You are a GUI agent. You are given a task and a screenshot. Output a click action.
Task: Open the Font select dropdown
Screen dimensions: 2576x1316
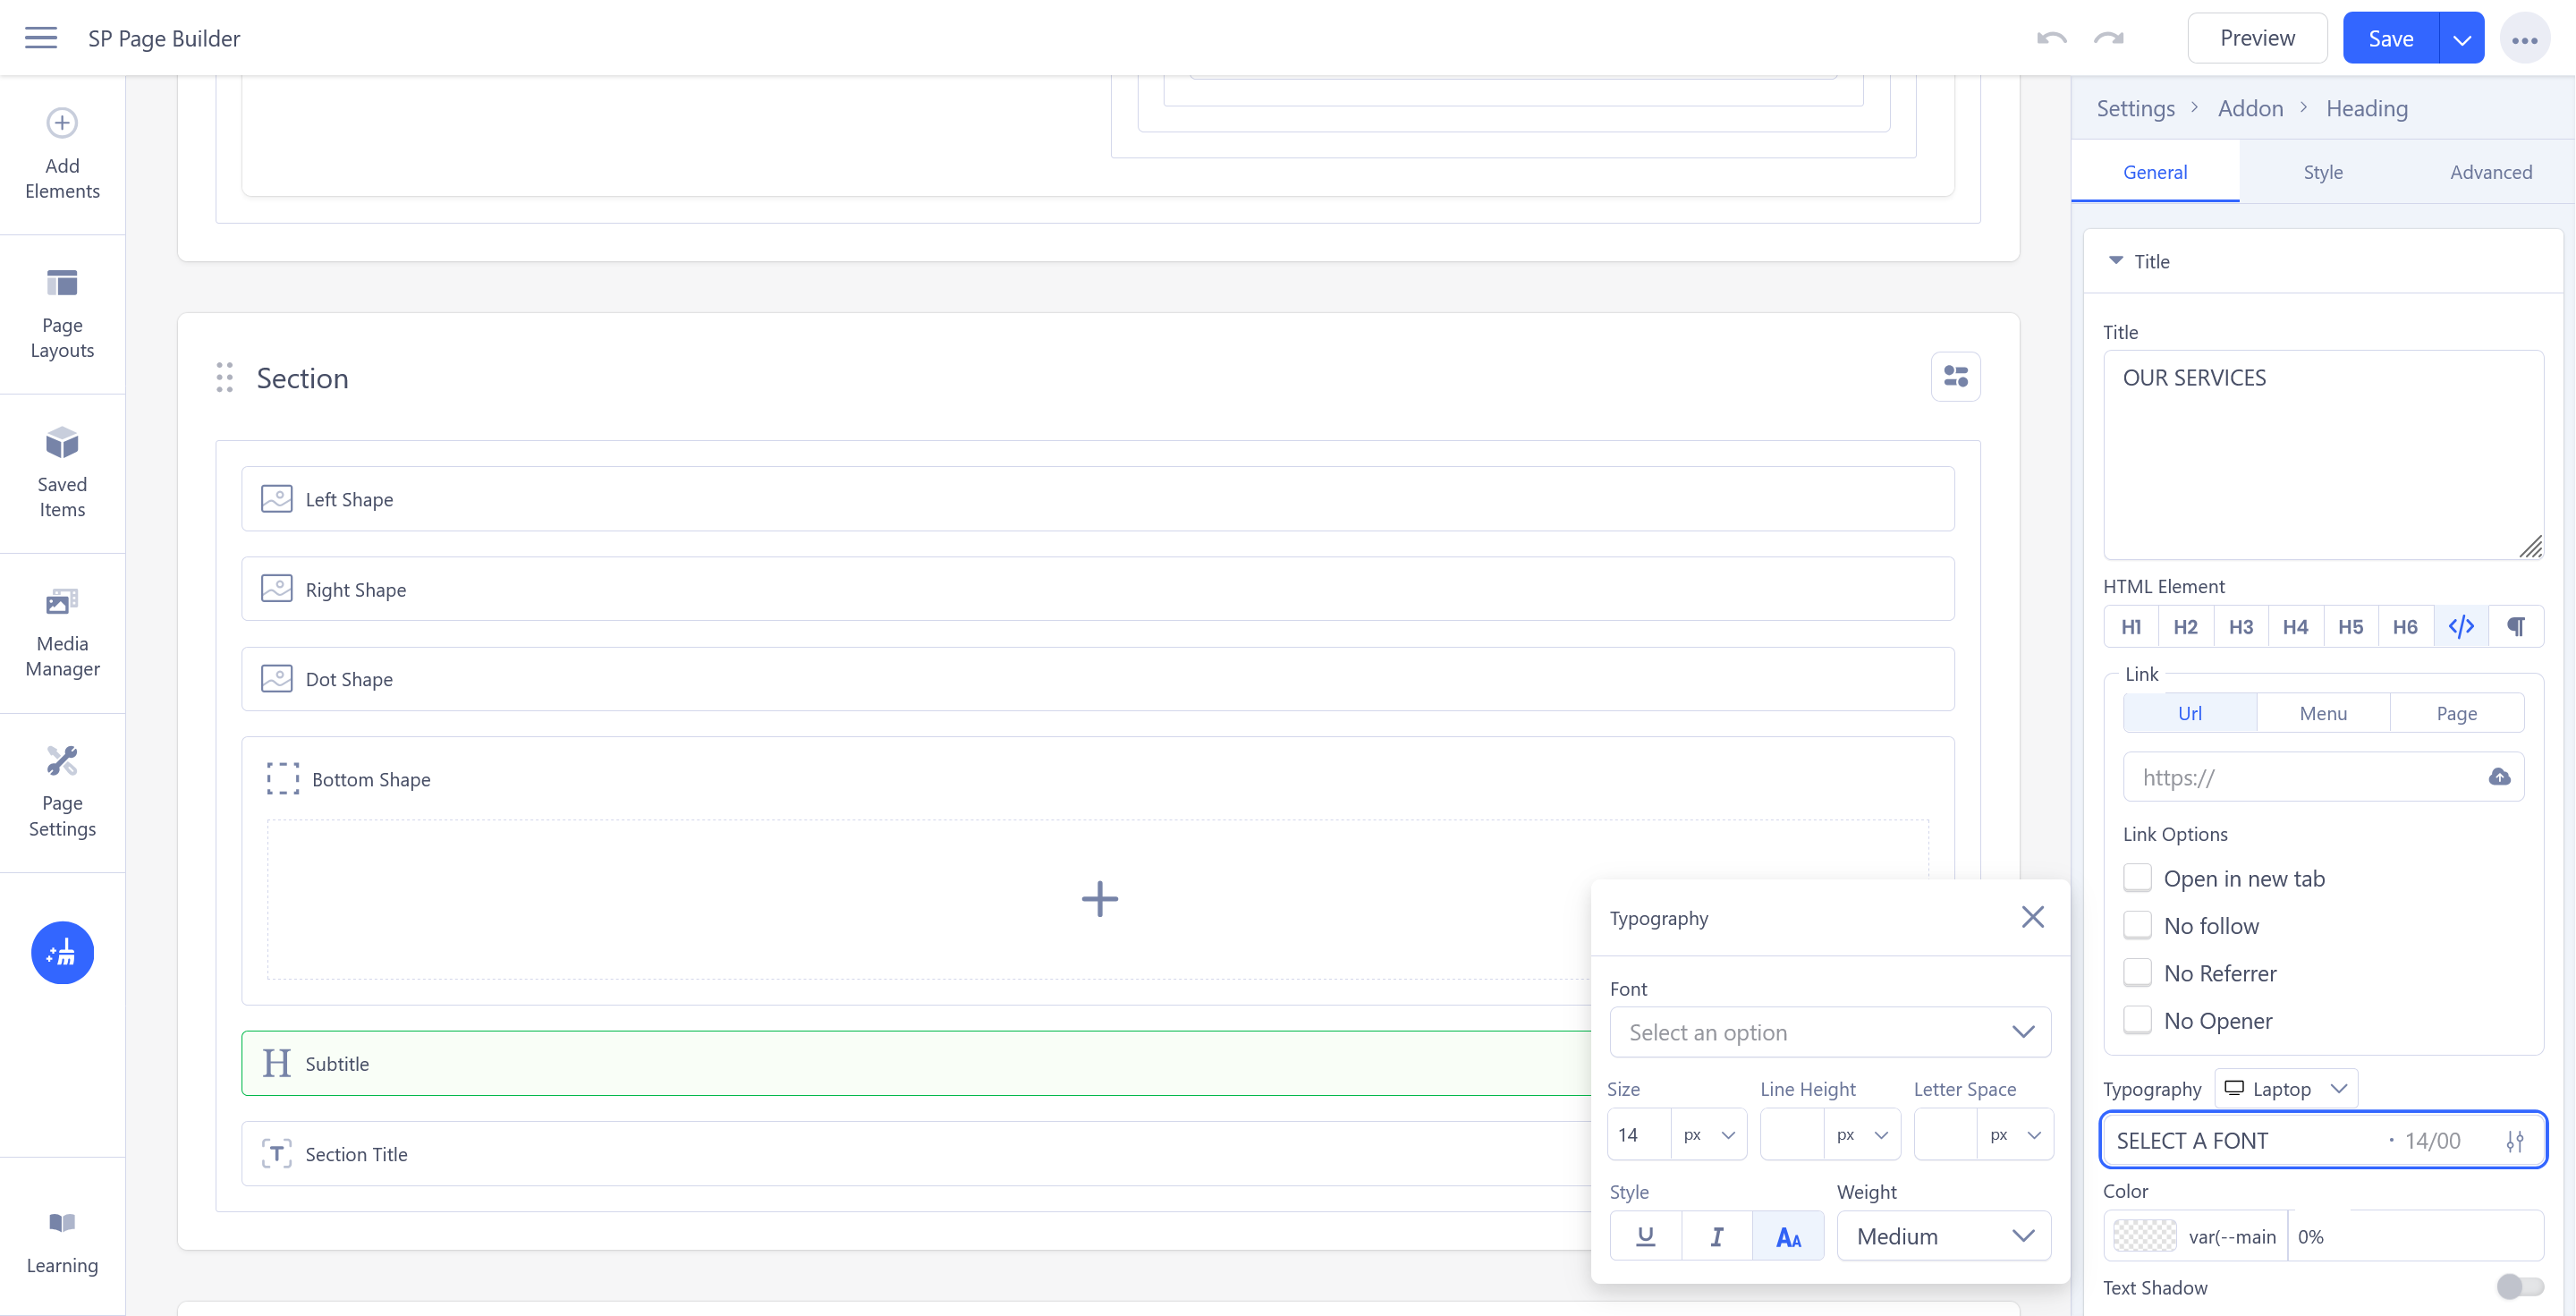click(x=1829, y=1032)
